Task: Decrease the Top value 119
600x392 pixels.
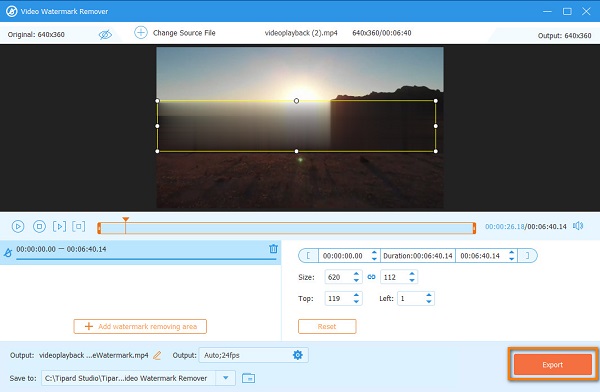Action: [x=356, y=302]
